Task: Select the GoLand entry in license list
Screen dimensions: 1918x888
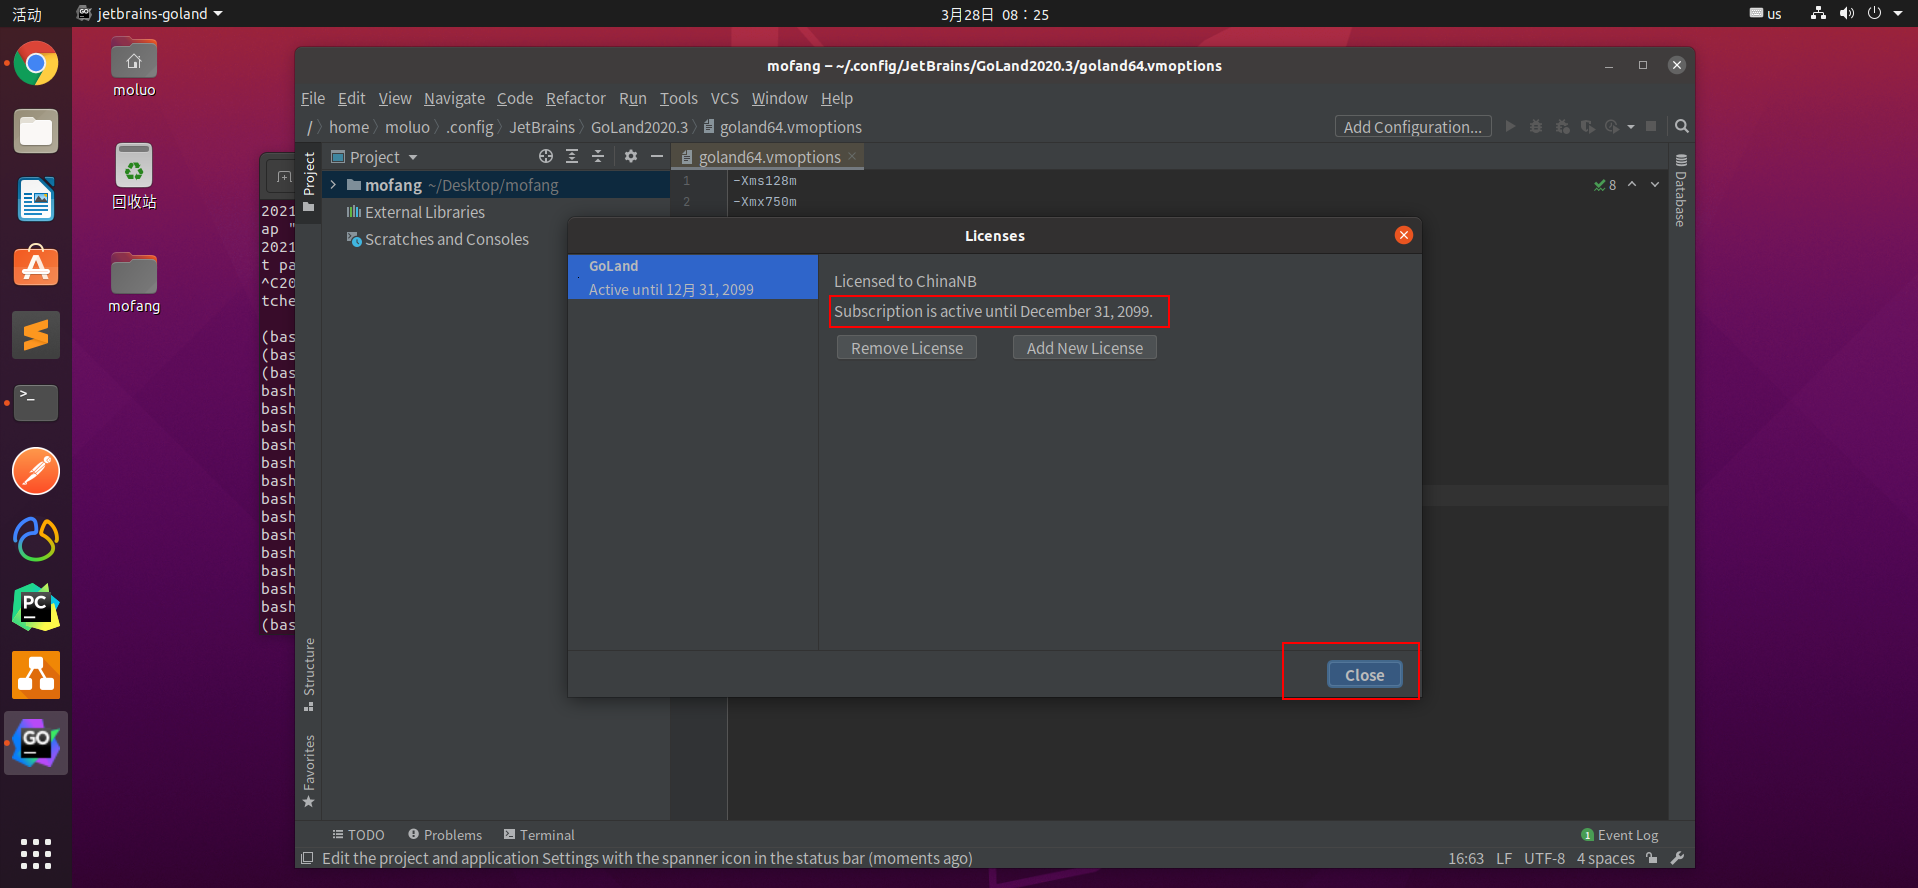Action: click(x=693, y=277)
